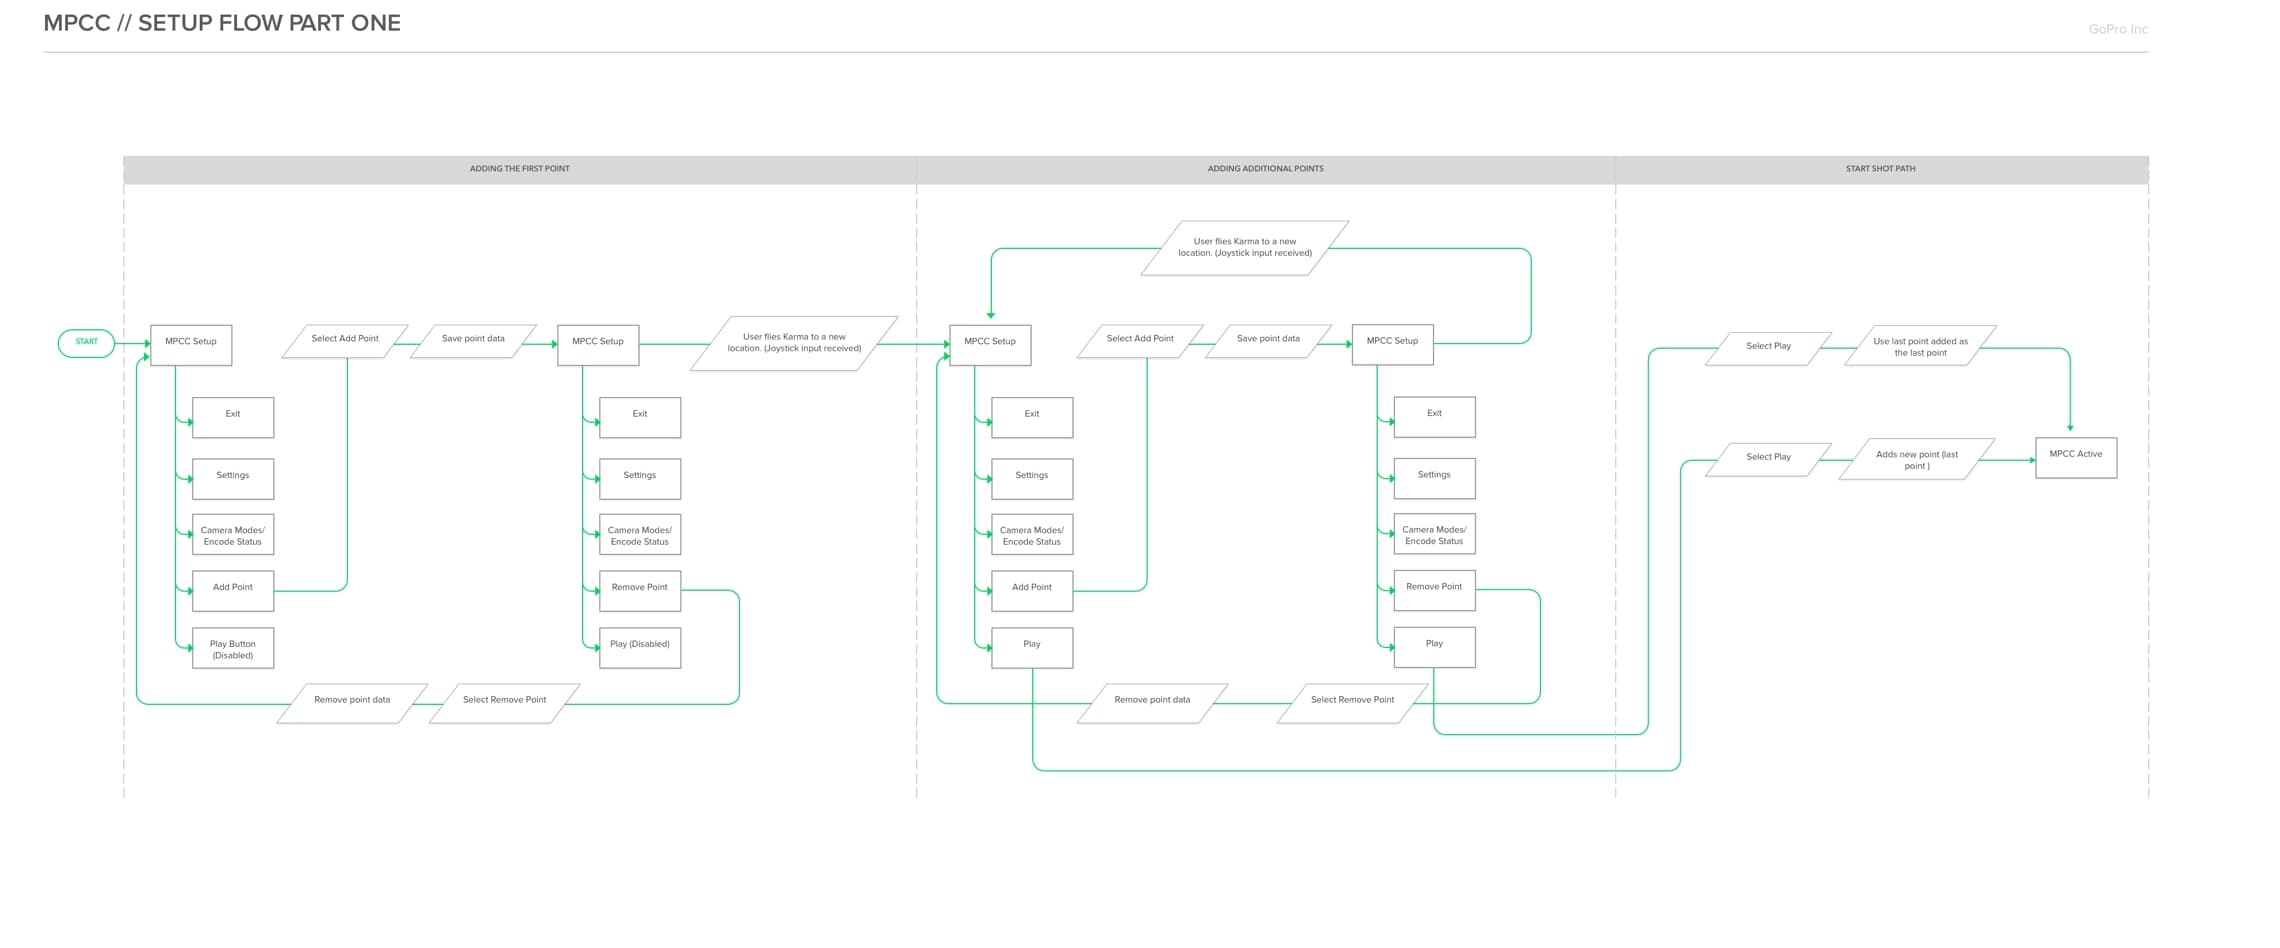2280x948 pixels.
Task: Select the "MPCC // SETUP FLOW PART ONE" title
Action: coord(222,23)
